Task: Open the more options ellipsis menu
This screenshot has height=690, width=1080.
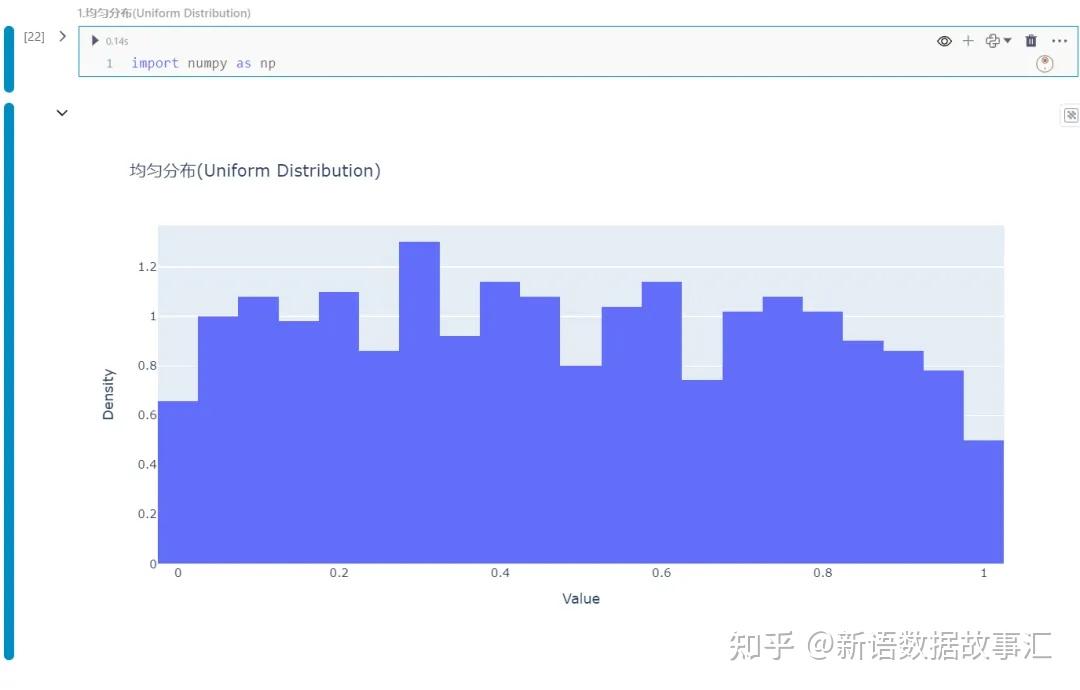Action: tap(1060, 41)
